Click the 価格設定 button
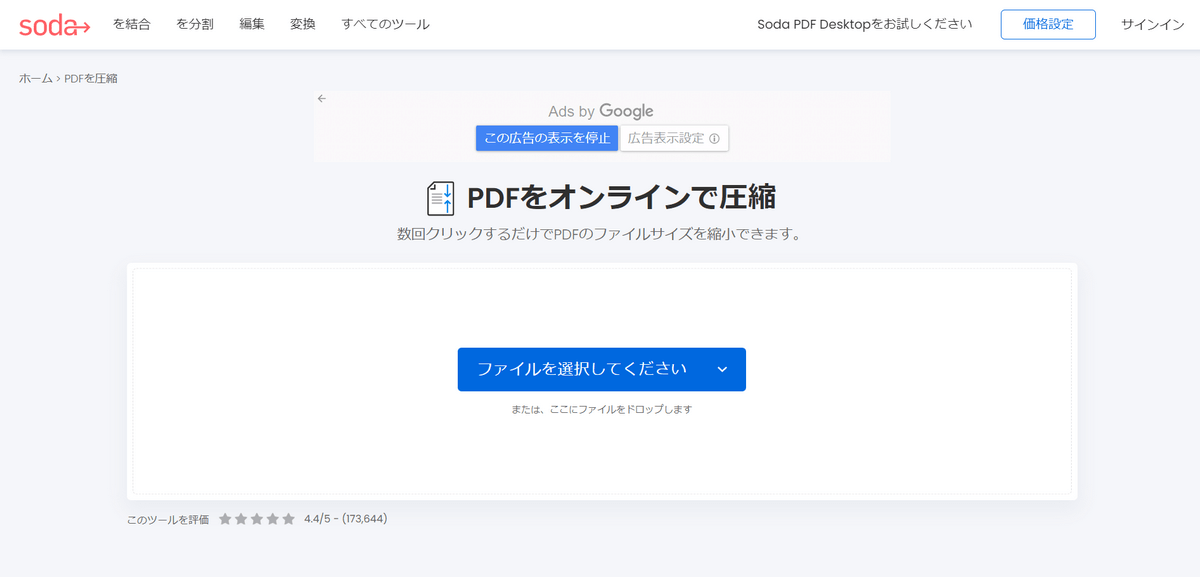Viewport: 1200px width, 577px height. (x=1048, y=24)
